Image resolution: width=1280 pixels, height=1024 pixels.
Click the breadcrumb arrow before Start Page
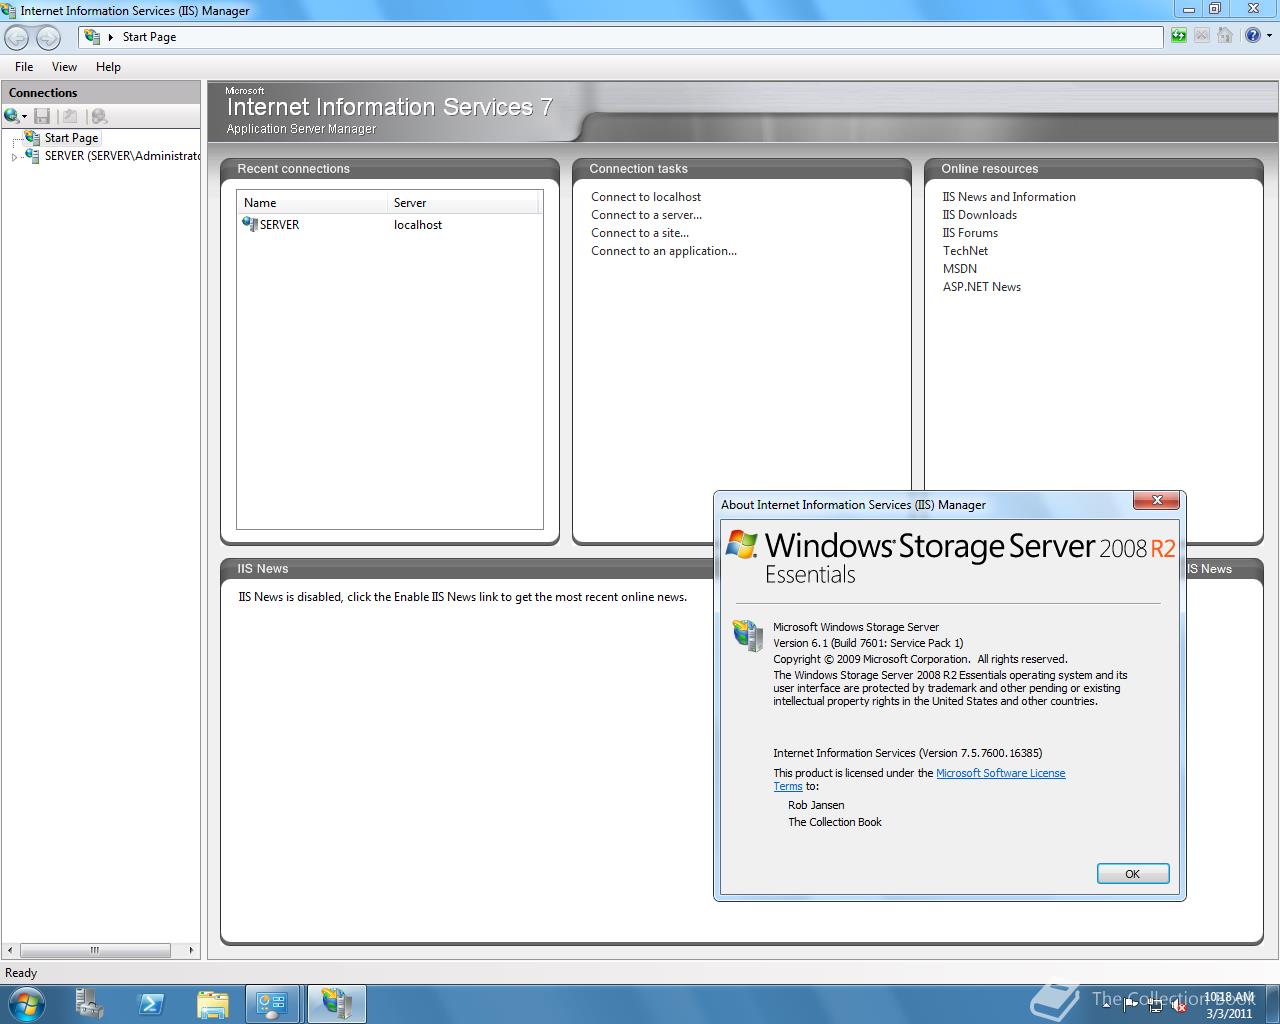(x=111, y=37)
